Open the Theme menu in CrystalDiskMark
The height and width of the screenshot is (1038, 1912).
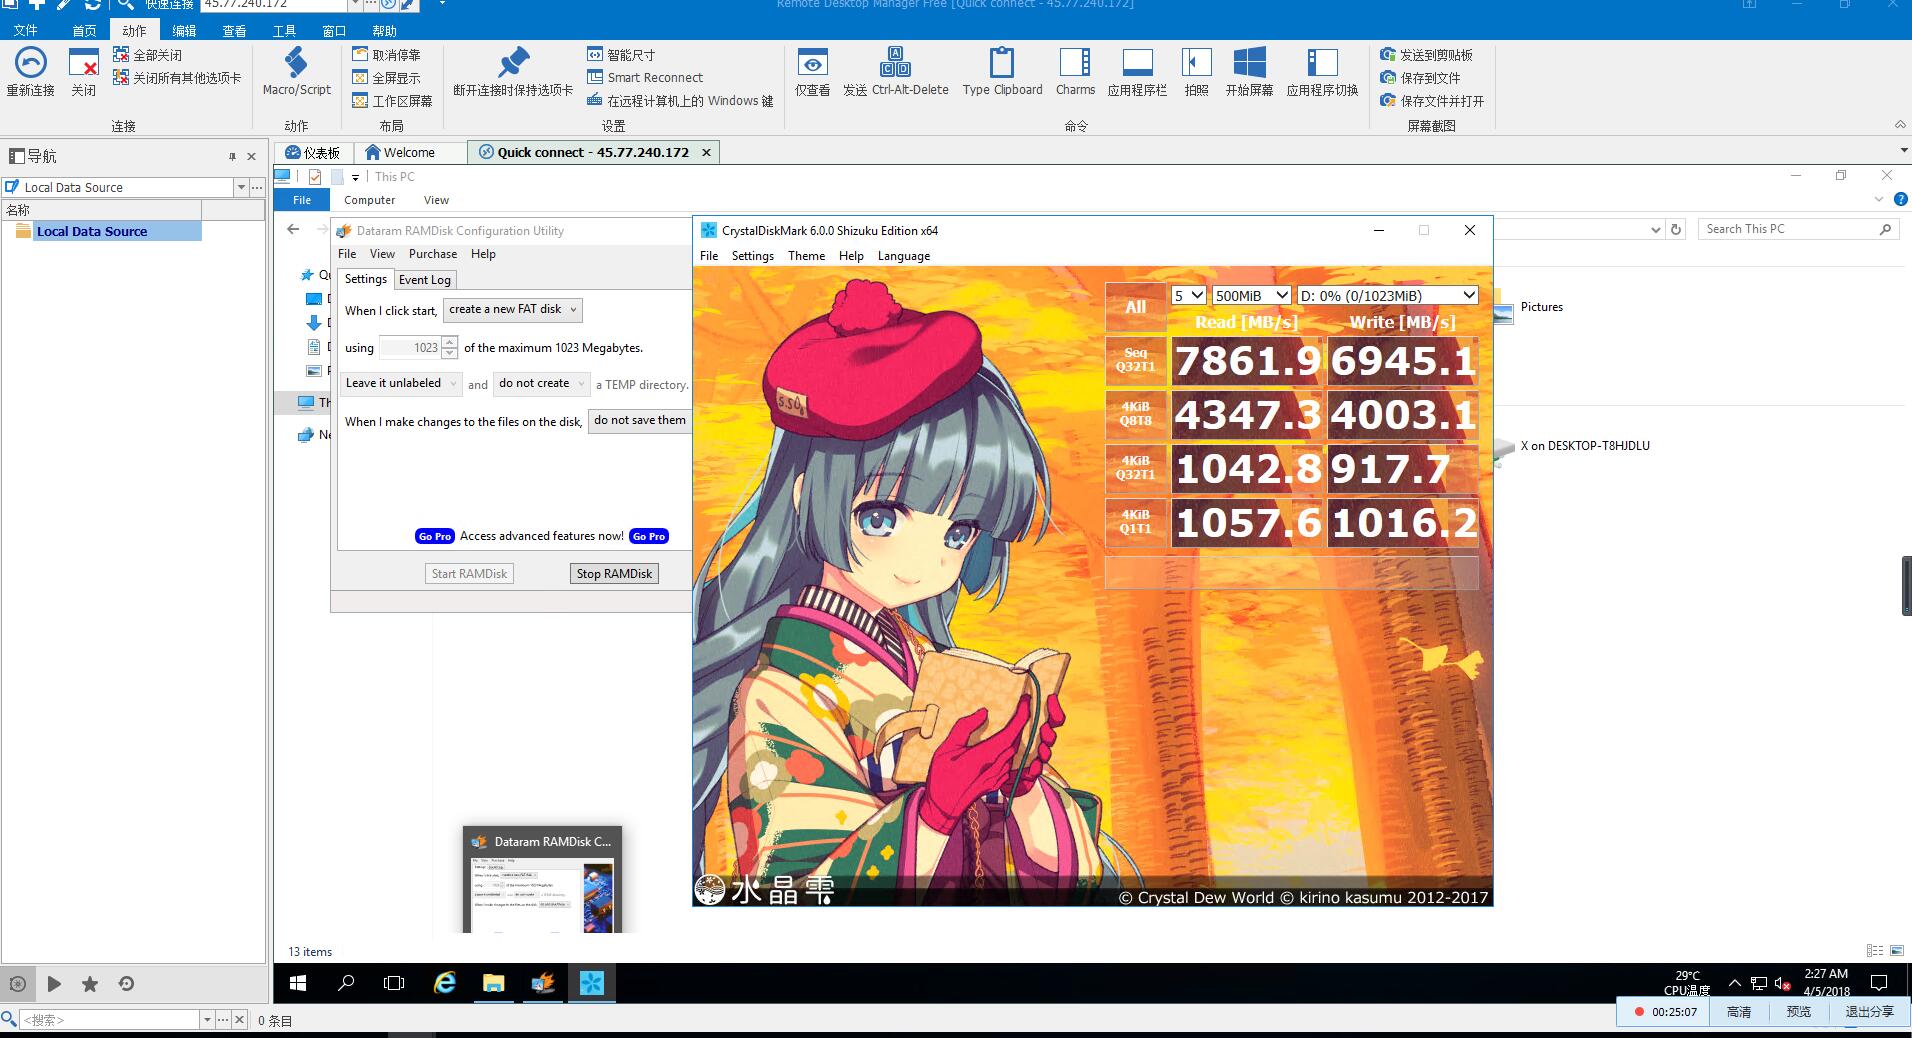[806, 256]
